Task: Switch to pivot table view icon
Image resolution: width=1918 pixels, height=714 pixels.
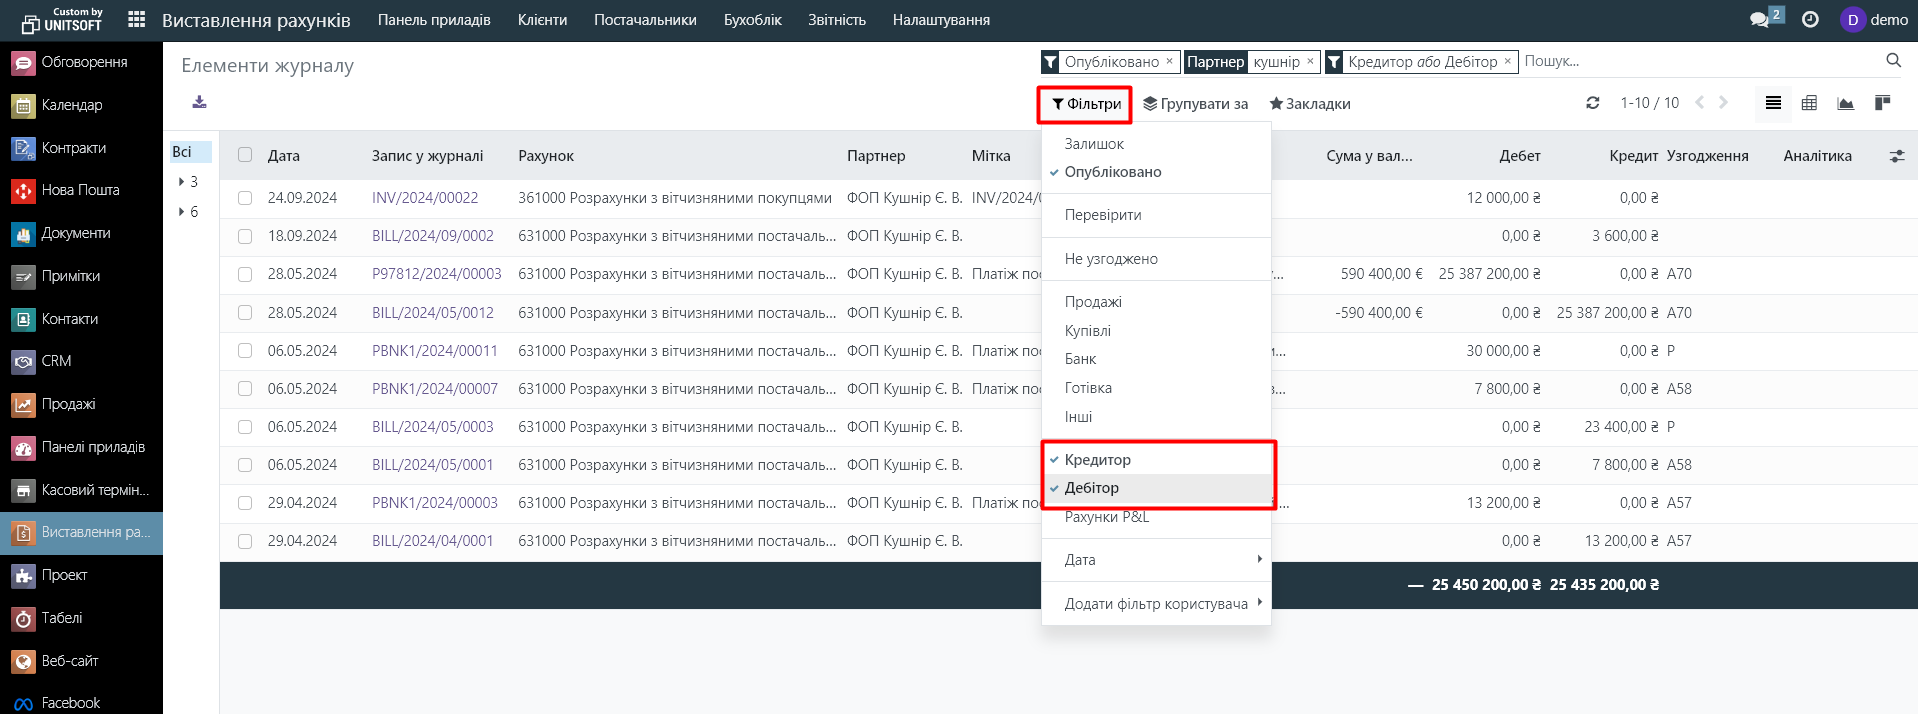Action: point(1809,103)
